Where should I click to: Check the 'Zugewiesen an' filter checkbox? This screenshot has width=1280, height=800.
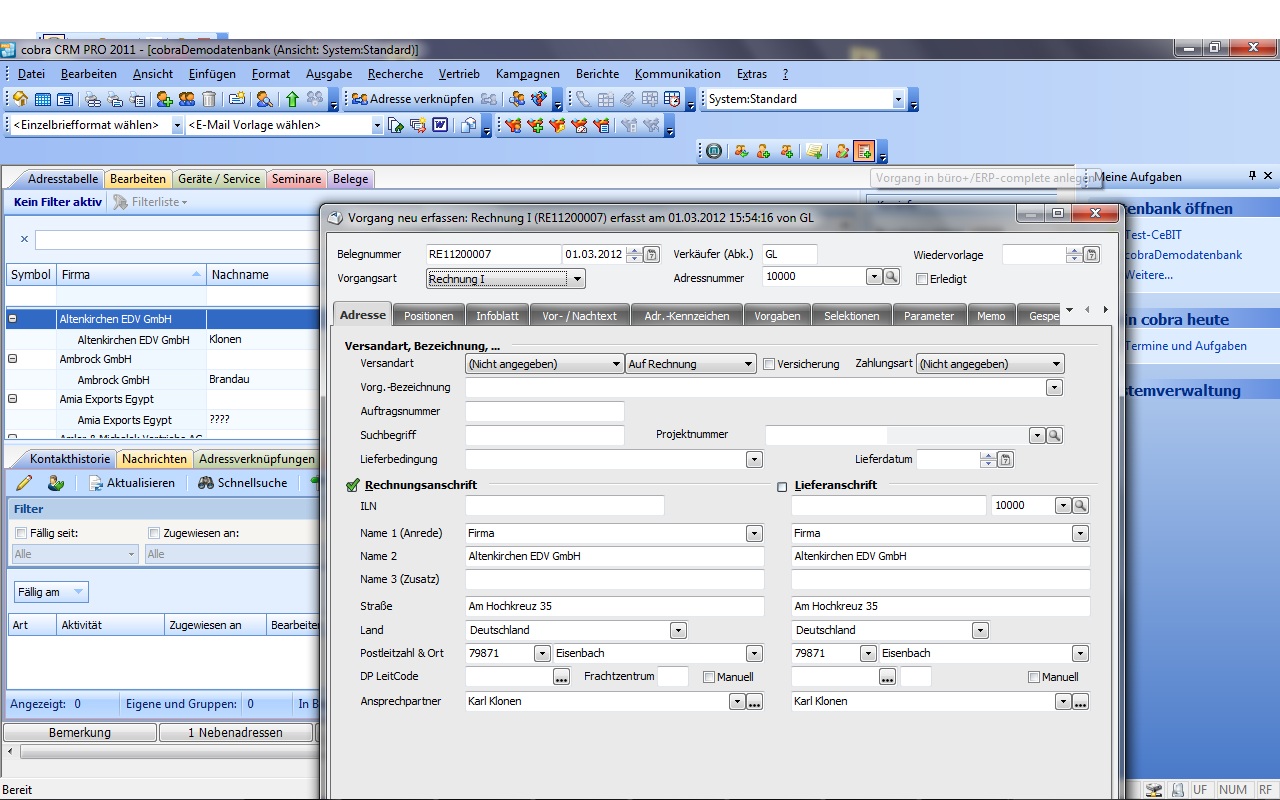click(154, 533)
